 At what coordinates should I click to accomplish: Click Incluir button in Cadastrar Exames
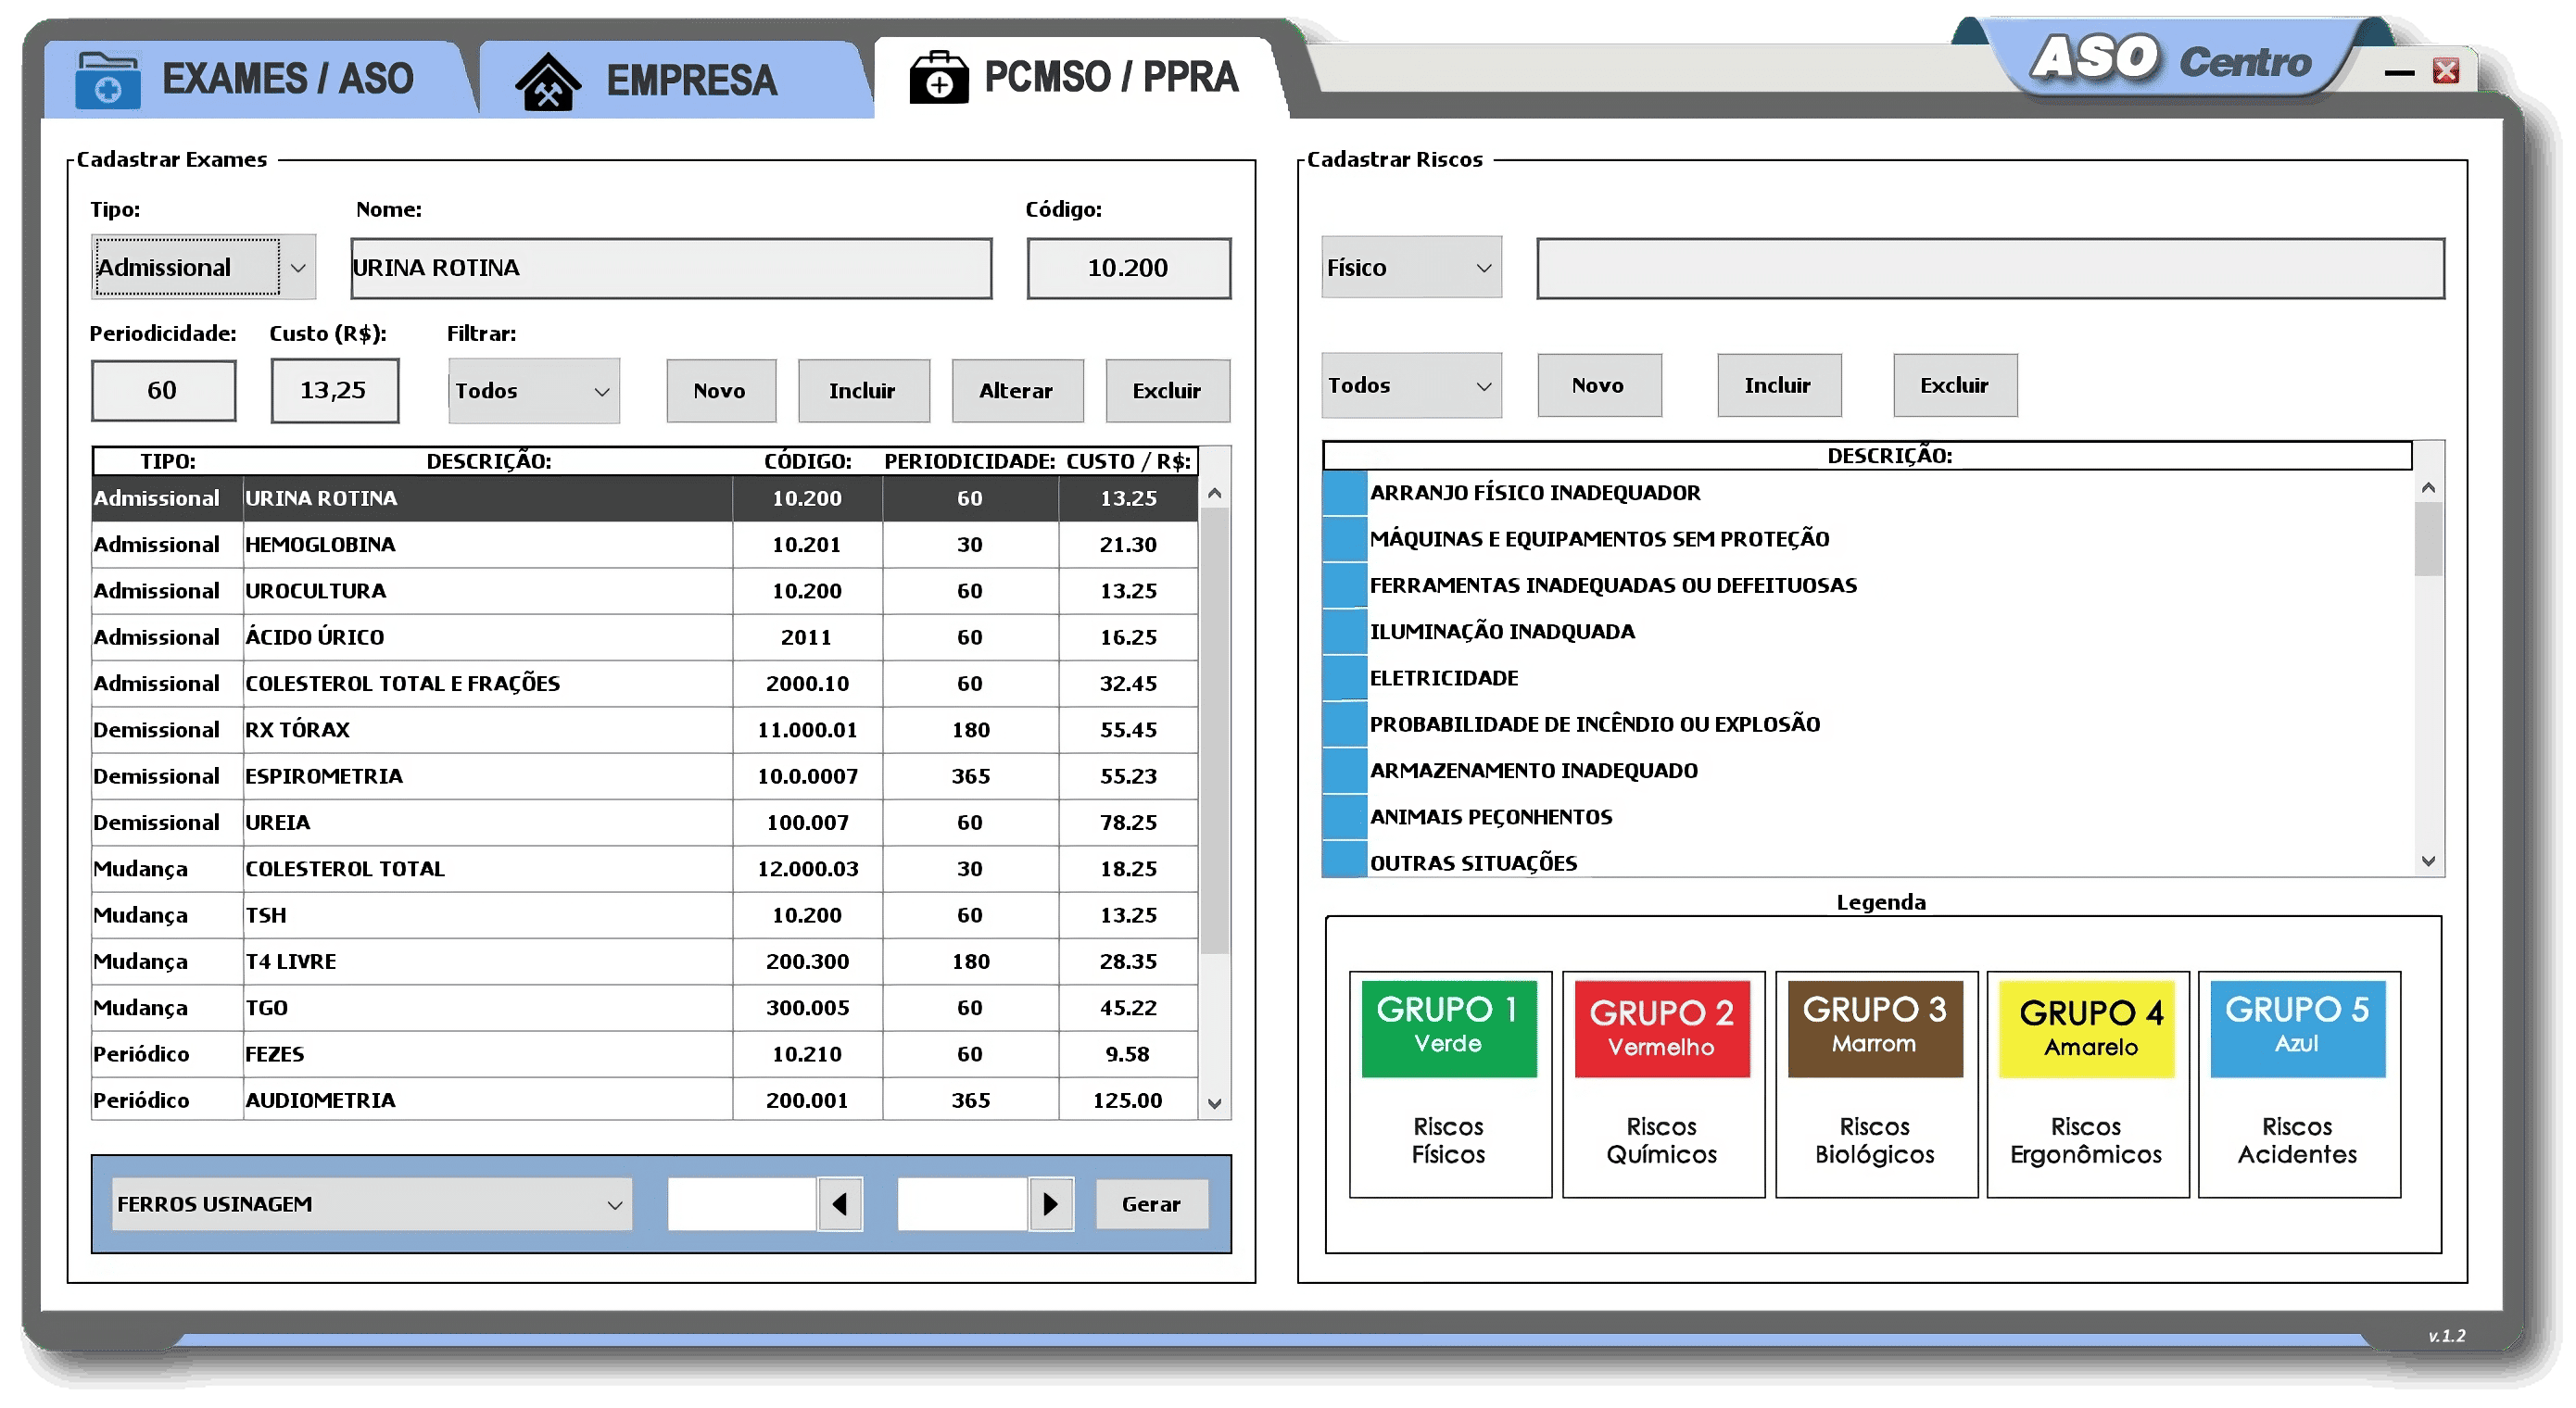(x=863, y=391)
